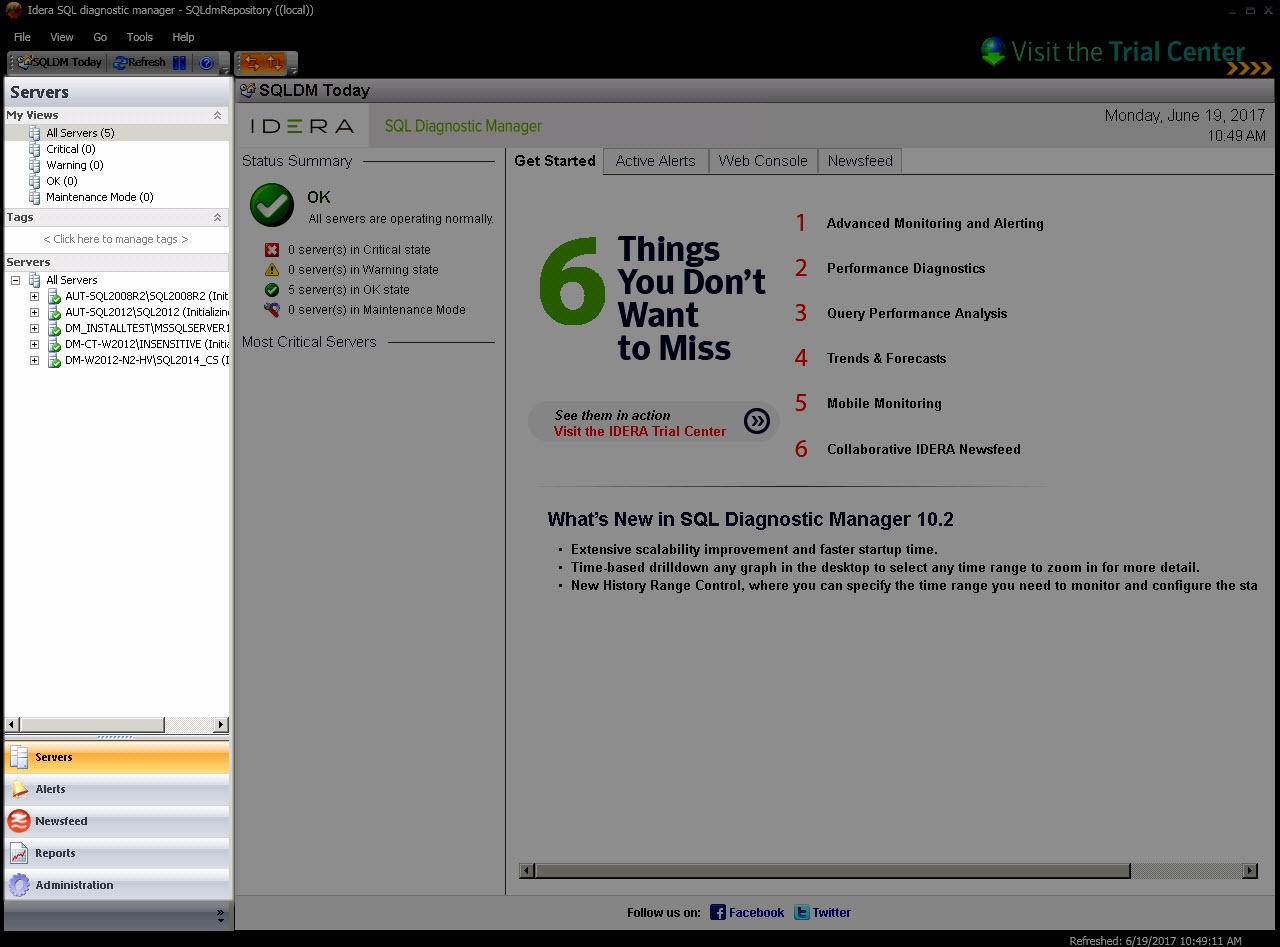
Task: Select the Critical (0) view
Action: [x=71, y=149]
